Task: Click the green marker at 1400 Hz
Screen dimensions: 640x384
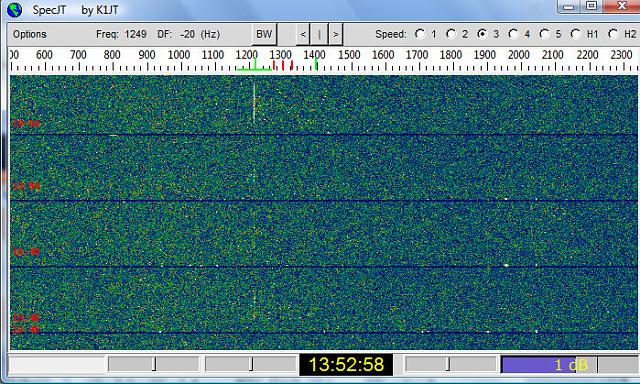Action: 316,64
